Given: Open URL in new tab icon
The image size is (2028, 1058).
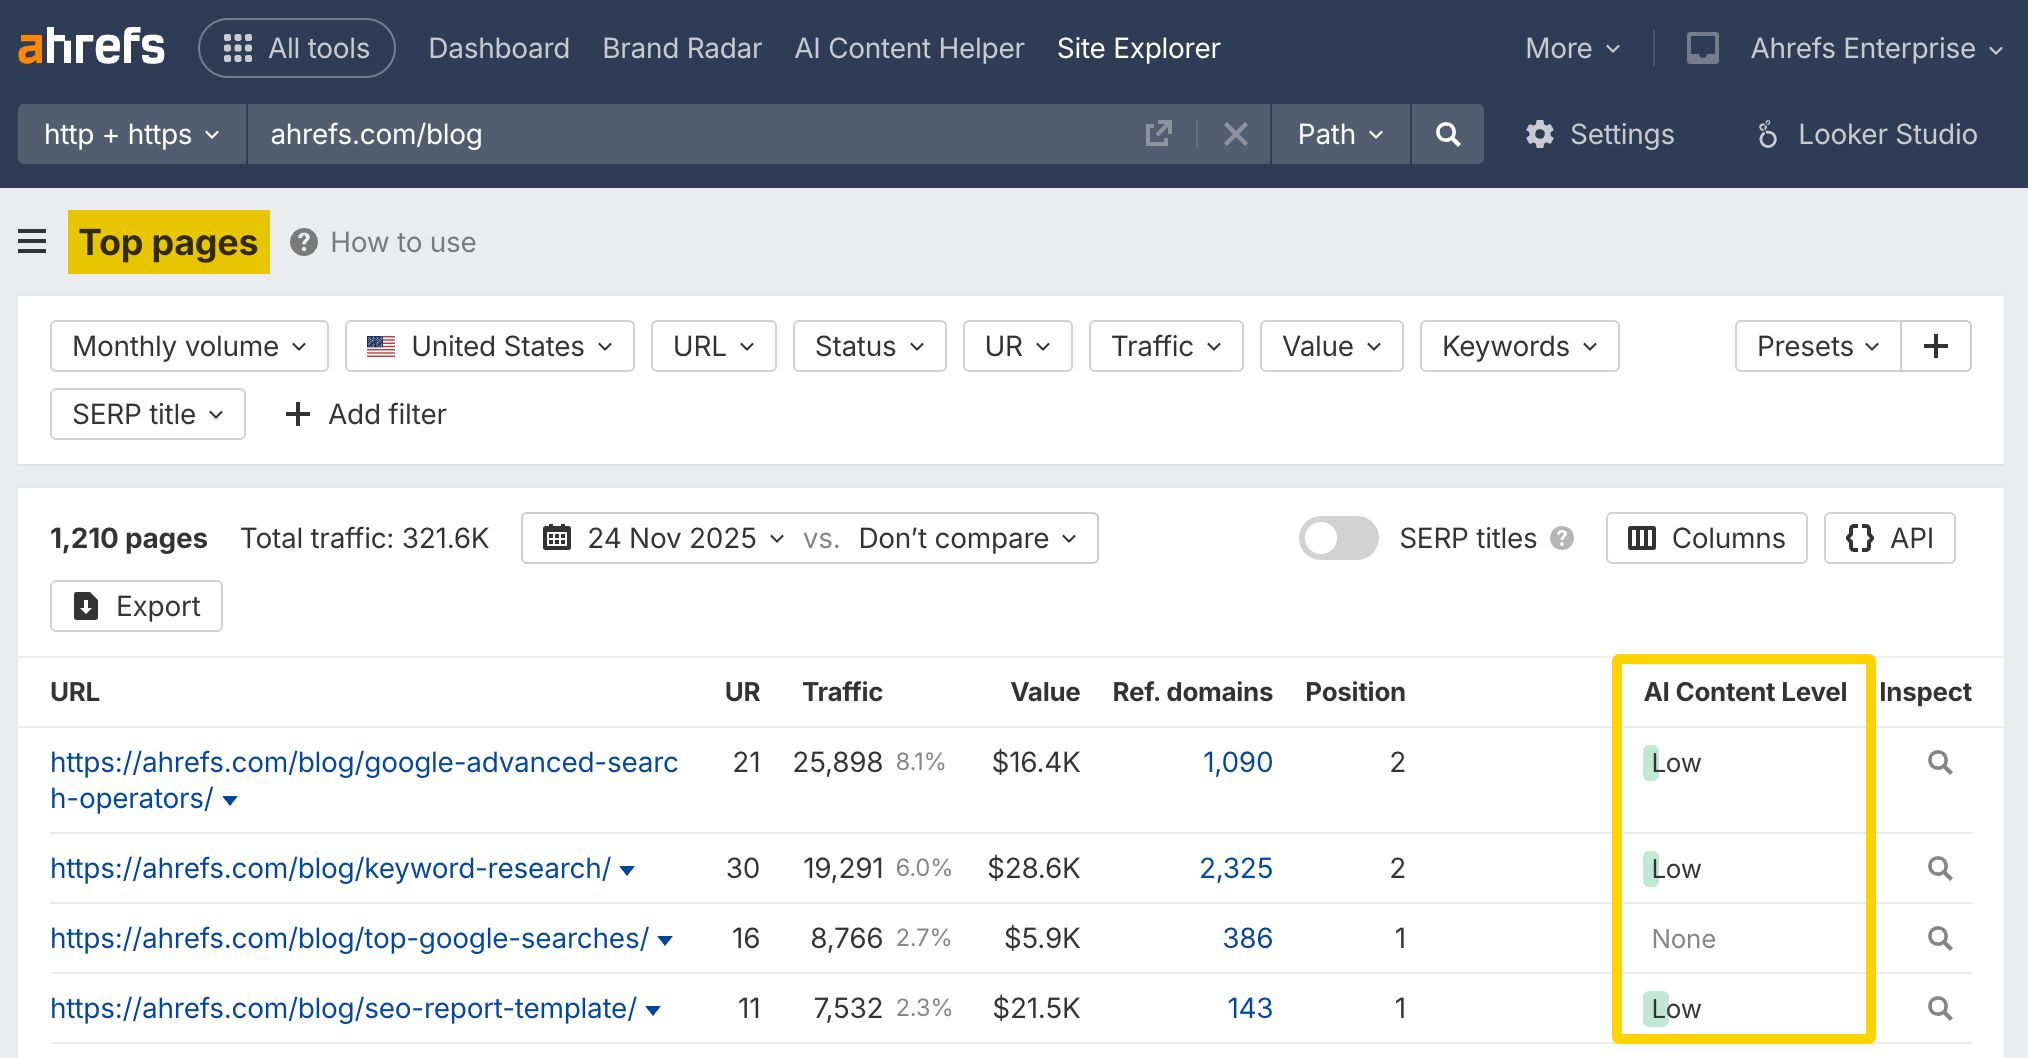Looking at the screenshot, I should [x=1158, y=134].
